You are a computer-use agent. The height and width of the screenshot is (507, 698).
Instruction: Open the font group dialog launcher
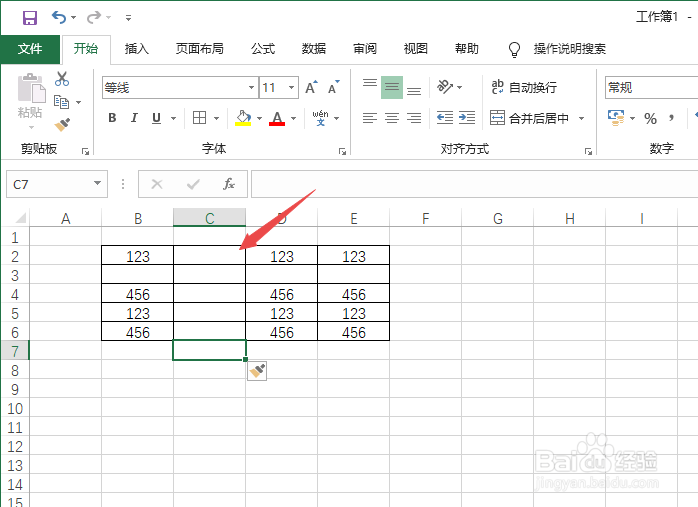(x=342, y=152)
